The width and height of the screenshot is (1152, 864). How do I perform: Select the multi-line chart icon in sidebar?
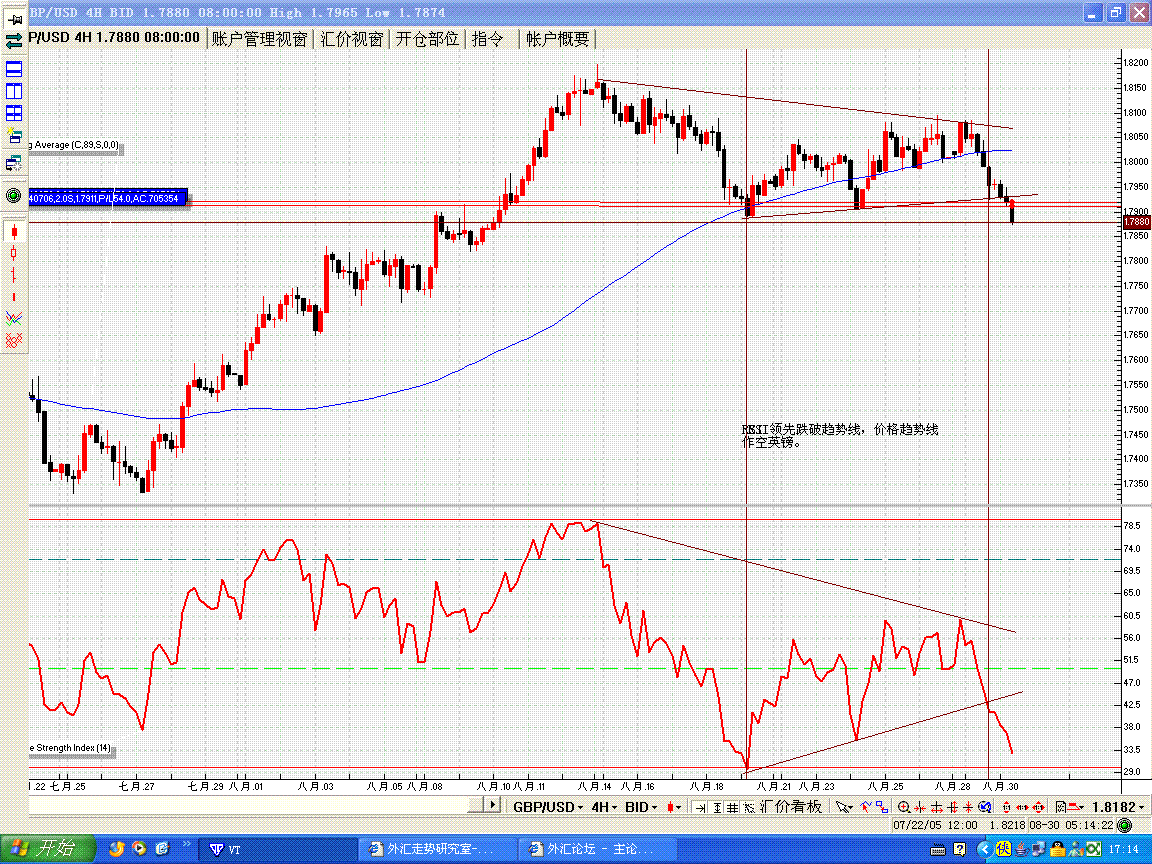14,318
